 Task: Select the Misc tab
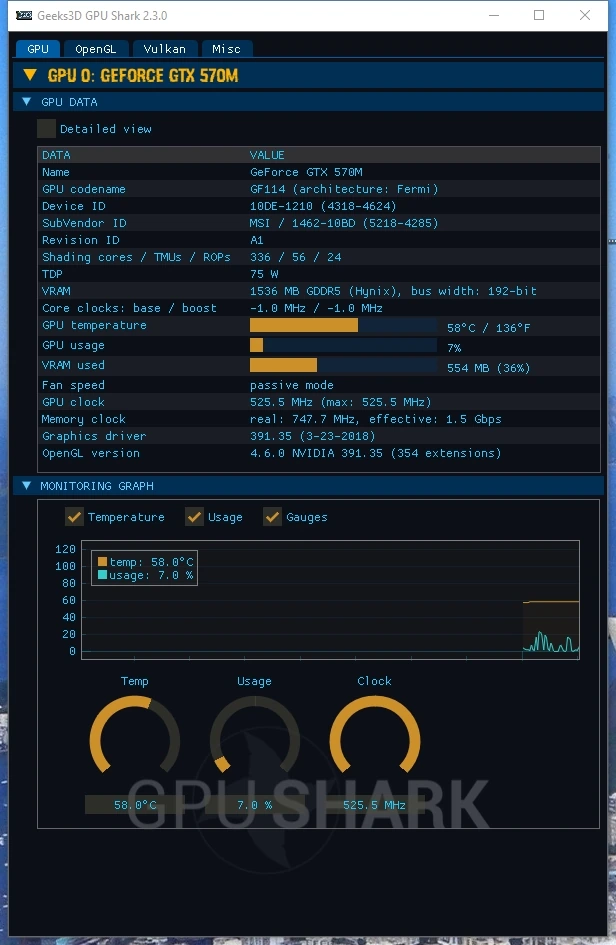(226, 49)
